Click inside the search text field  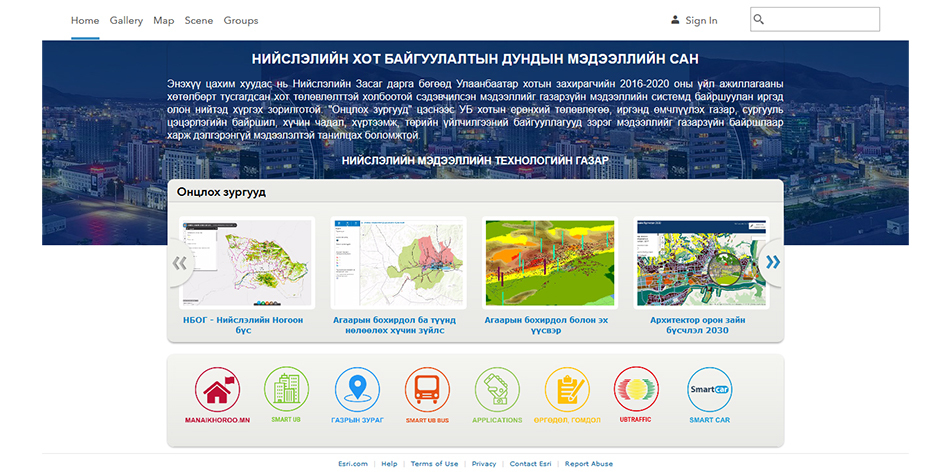822,20
